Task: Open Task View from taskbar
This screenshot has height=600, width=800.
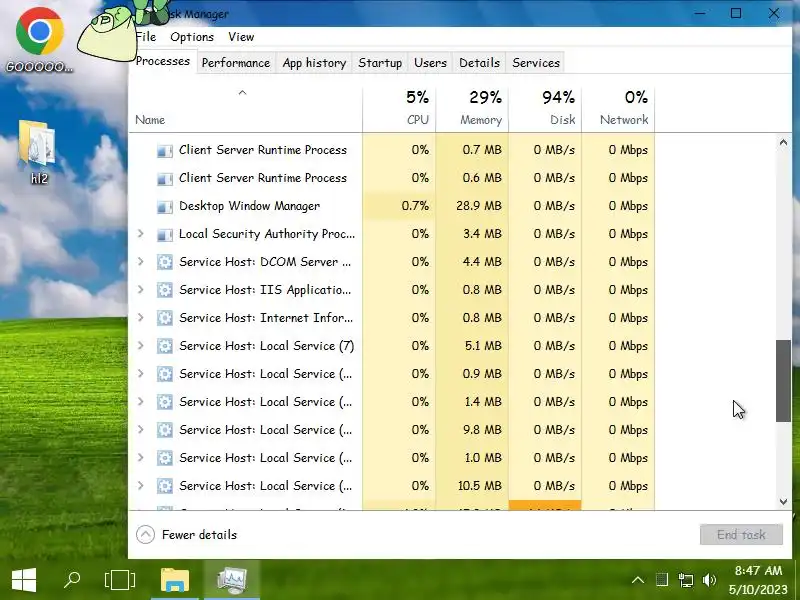Action: 120,580
